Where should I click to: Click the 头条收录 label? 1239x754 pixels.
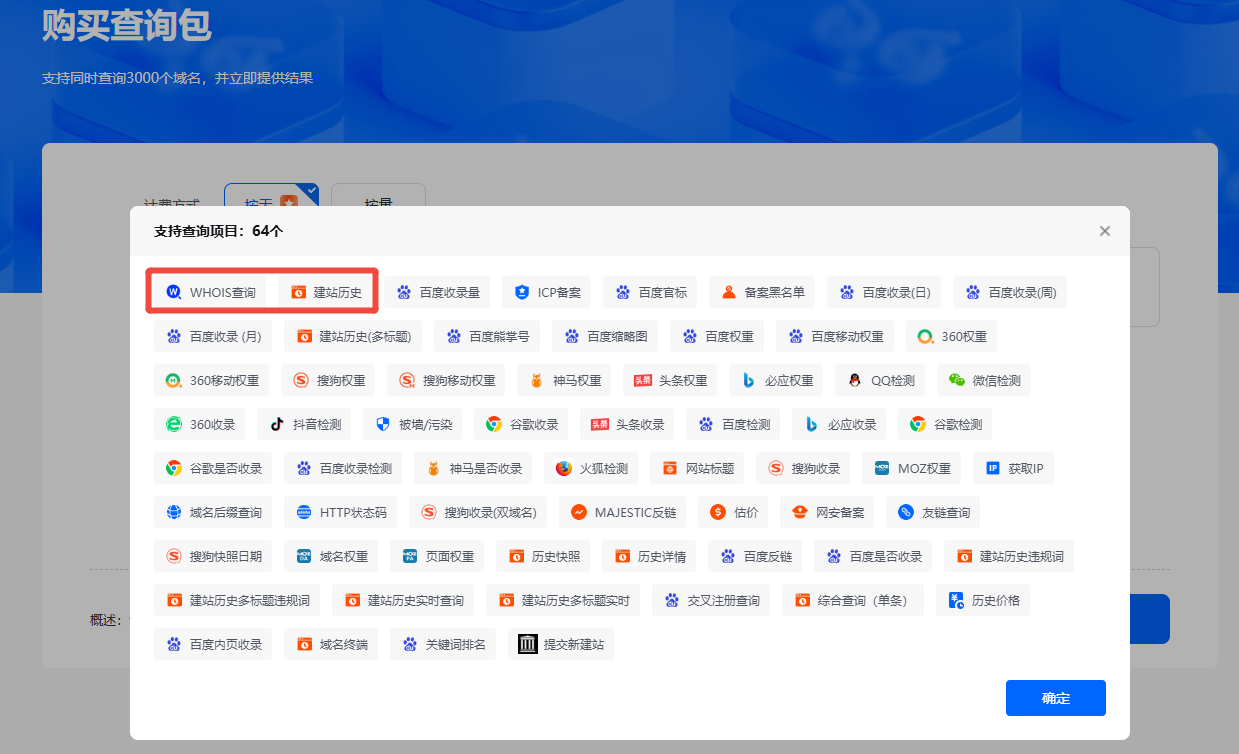640,425
